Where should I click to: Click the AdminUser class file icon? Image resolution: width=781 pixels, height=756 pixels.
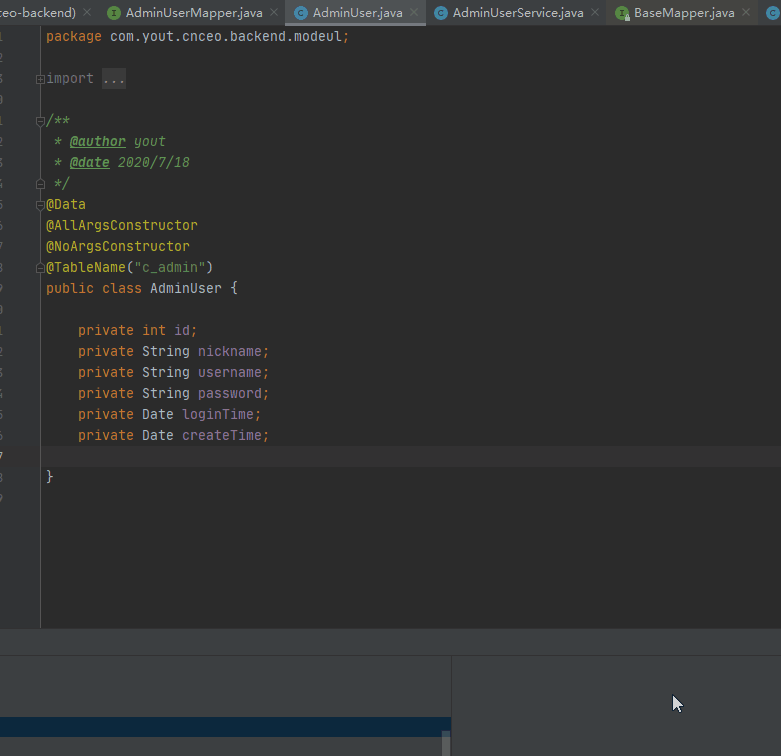point(301,13)
